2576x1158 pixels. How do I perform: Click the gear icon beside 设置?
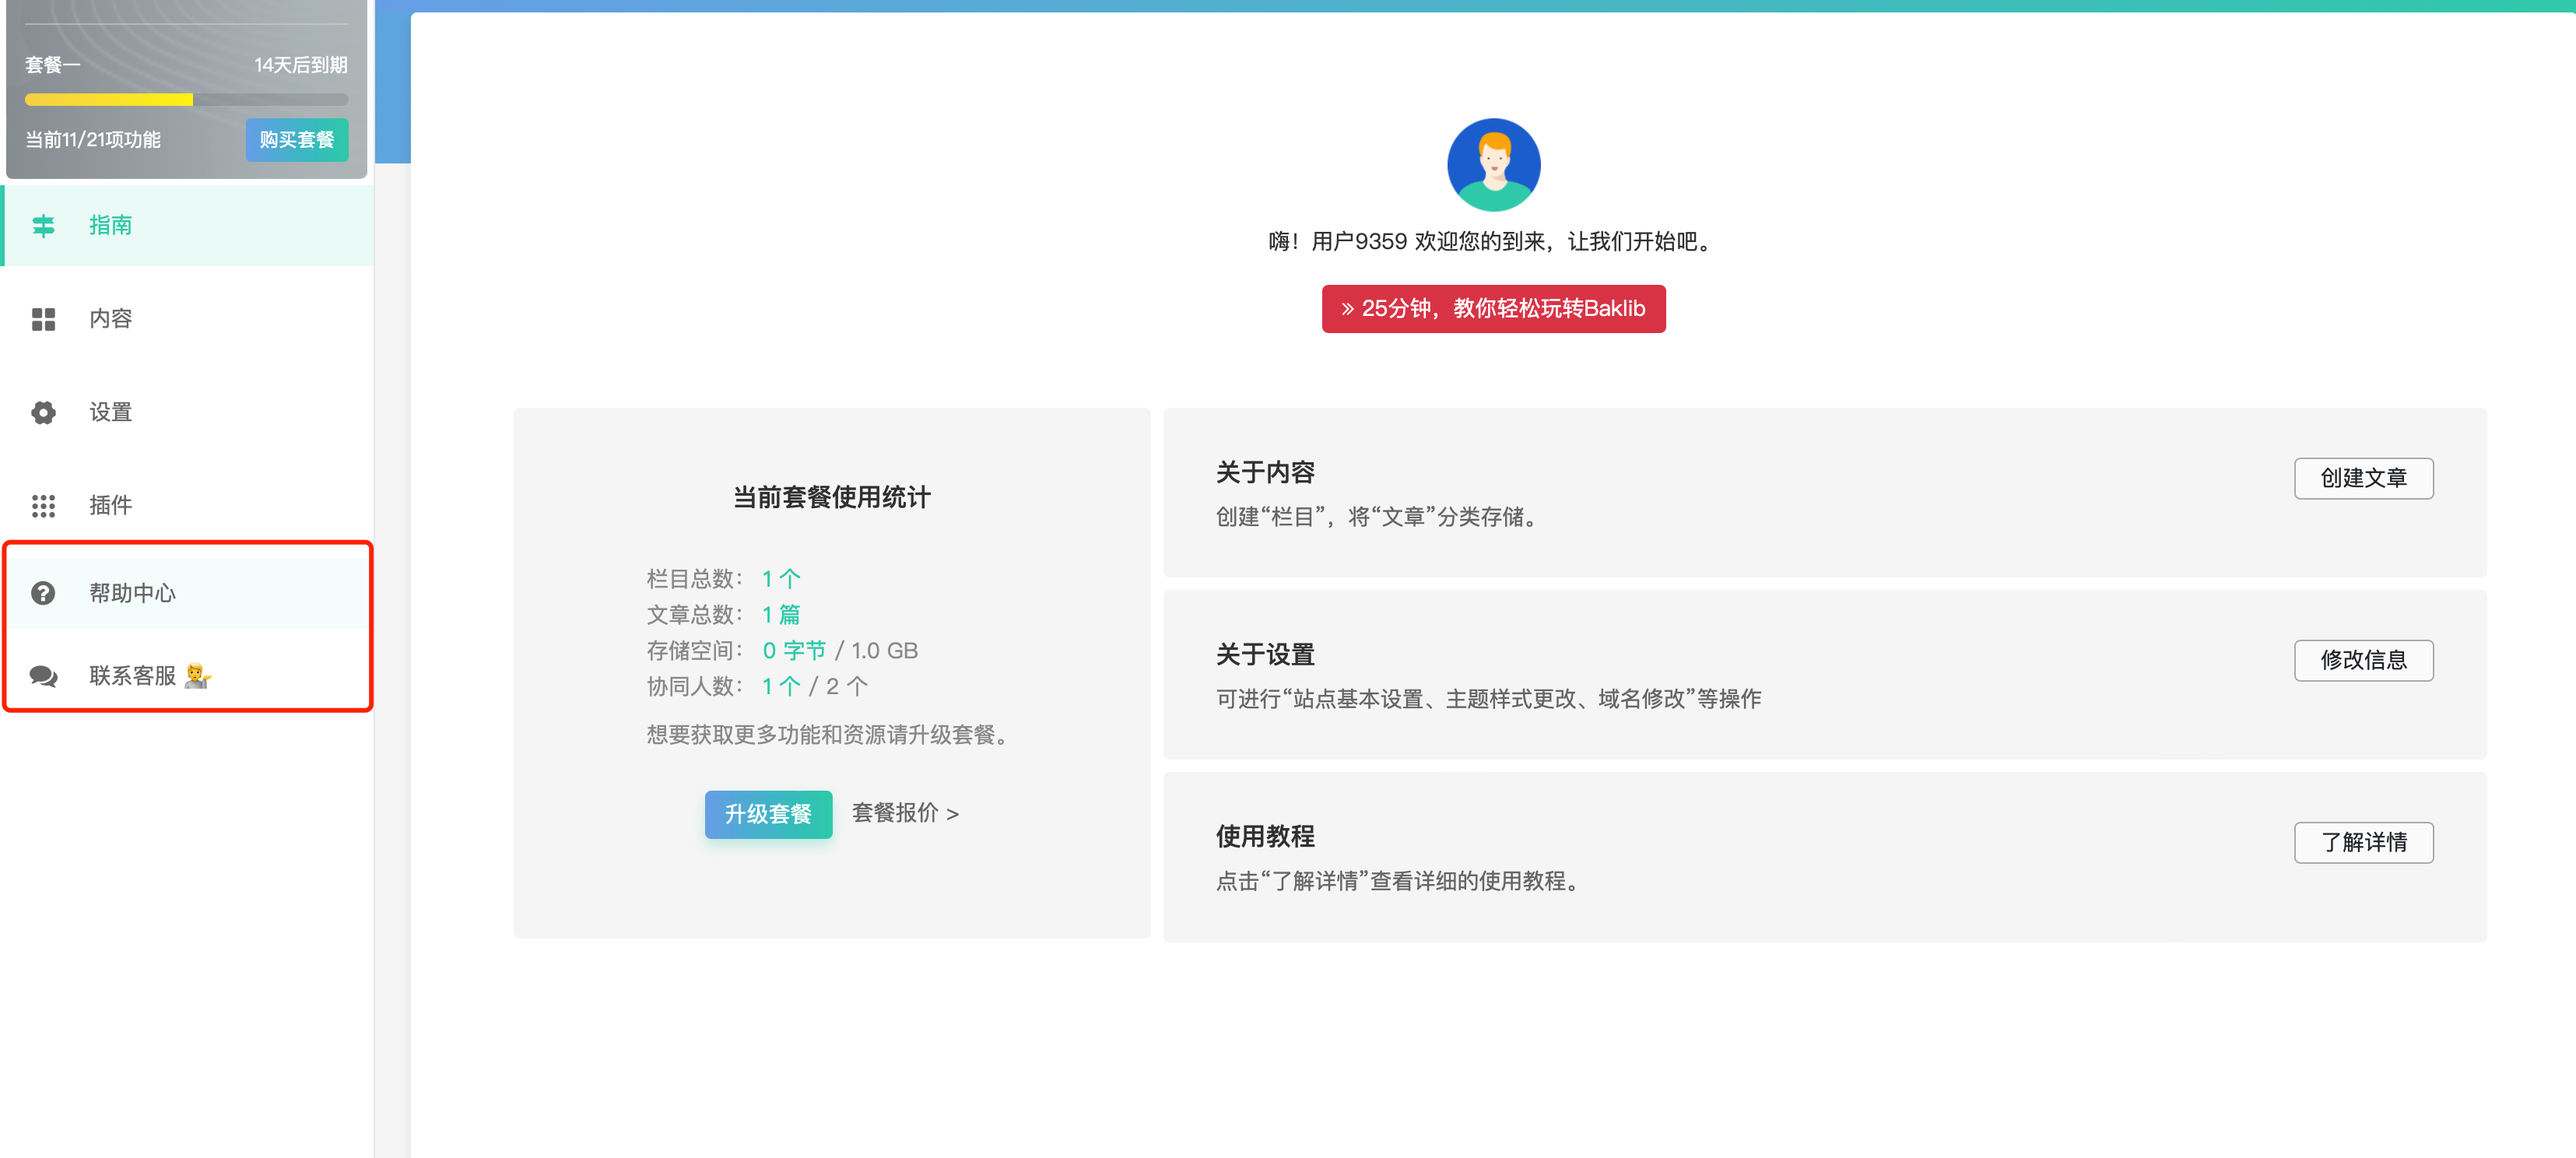(43, 412)
